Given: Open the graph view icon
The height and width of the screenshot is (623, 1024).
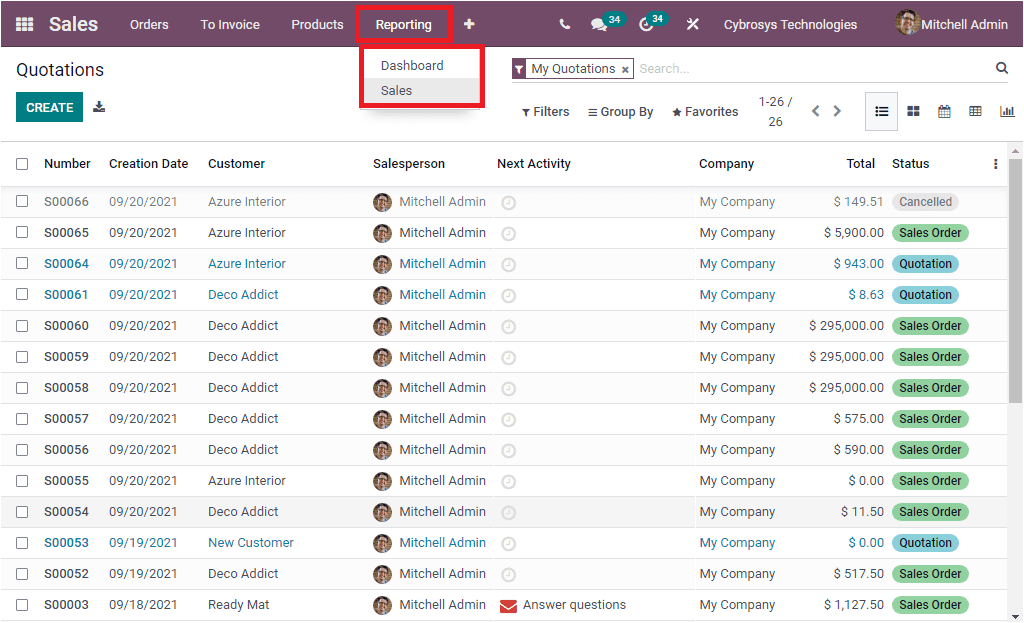Looking at the screenshot, I should [x=1007, y=111].
